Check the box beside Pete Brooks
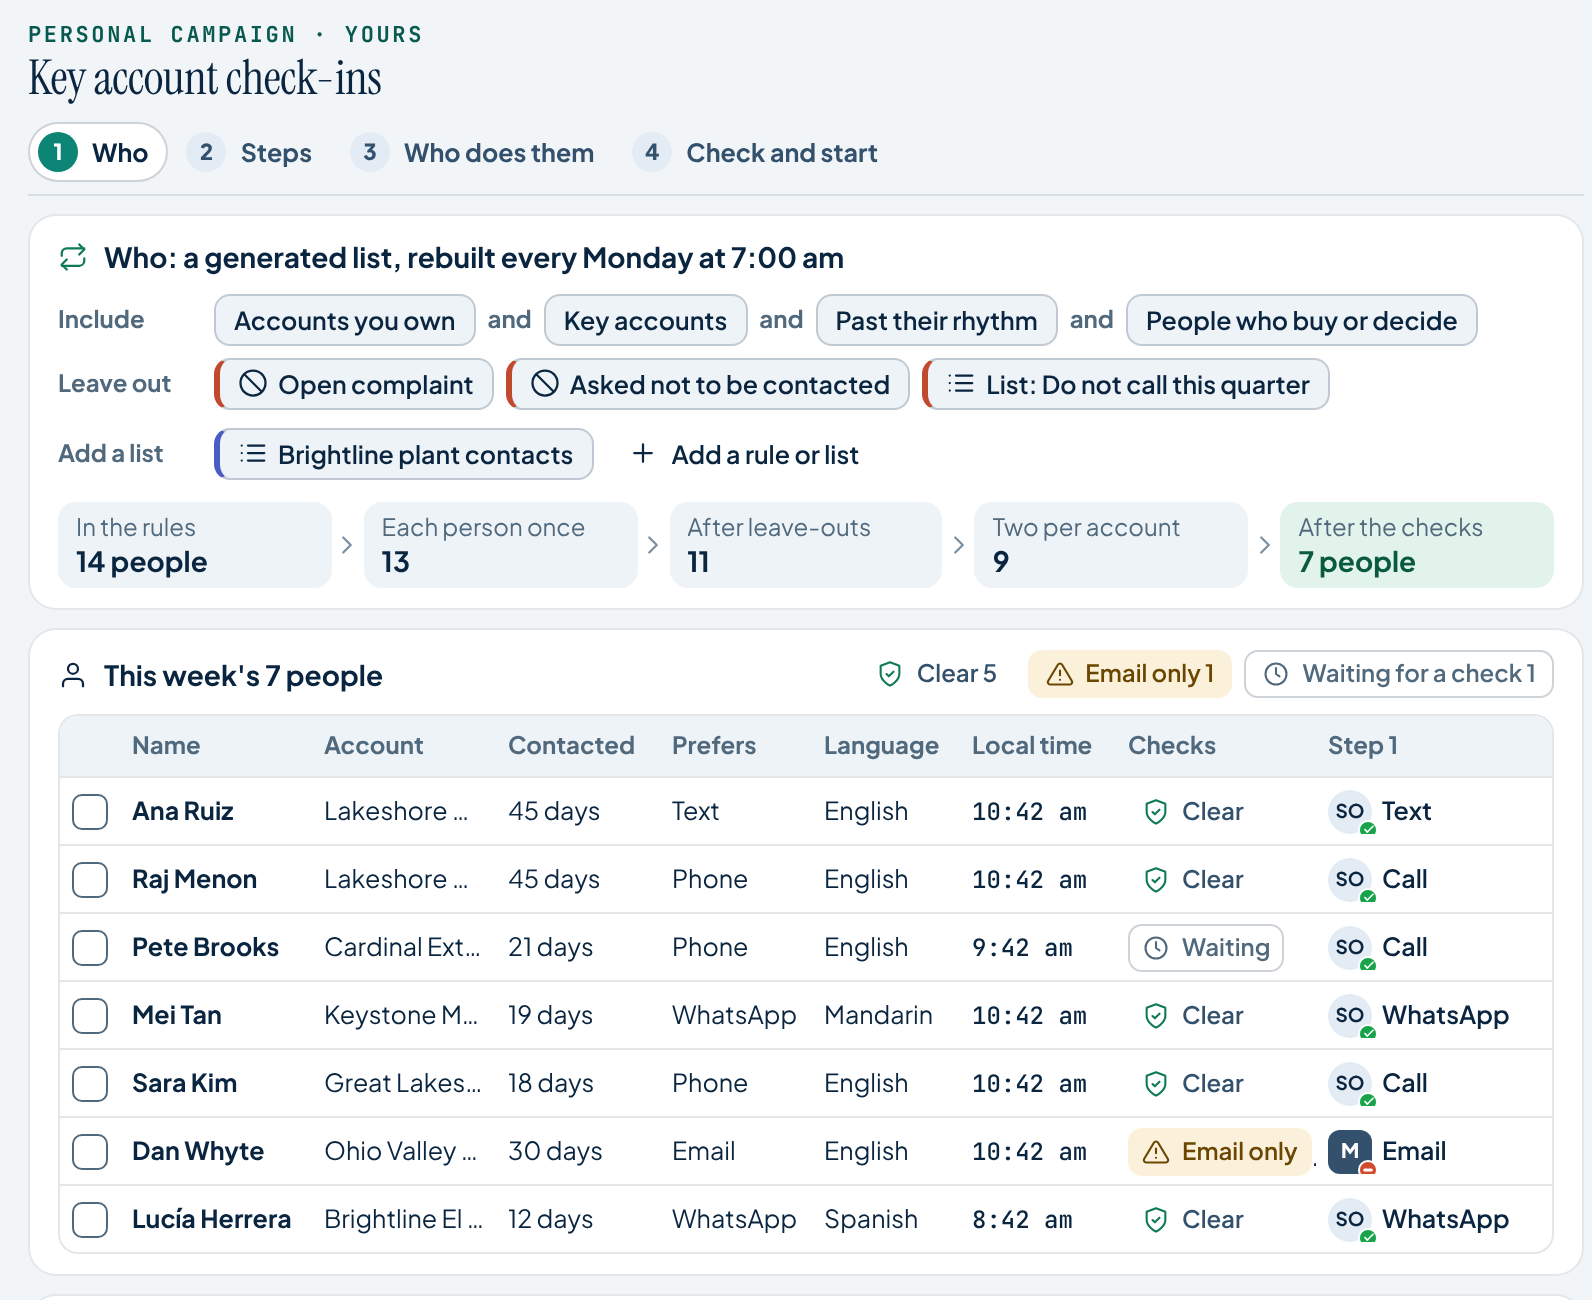The width and height of the screenshot is (1592, 1300). click(x=90, y=948)
